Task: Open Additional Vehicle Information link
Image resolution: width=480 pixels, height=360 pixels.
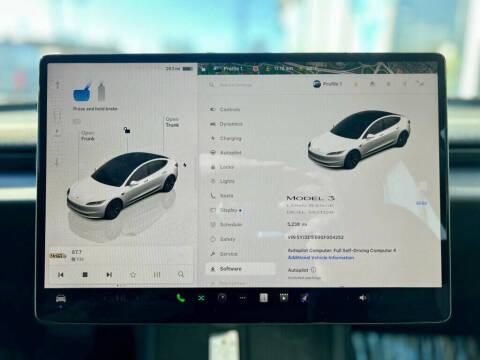Action: pyautogui.click(x=321, y=258)
